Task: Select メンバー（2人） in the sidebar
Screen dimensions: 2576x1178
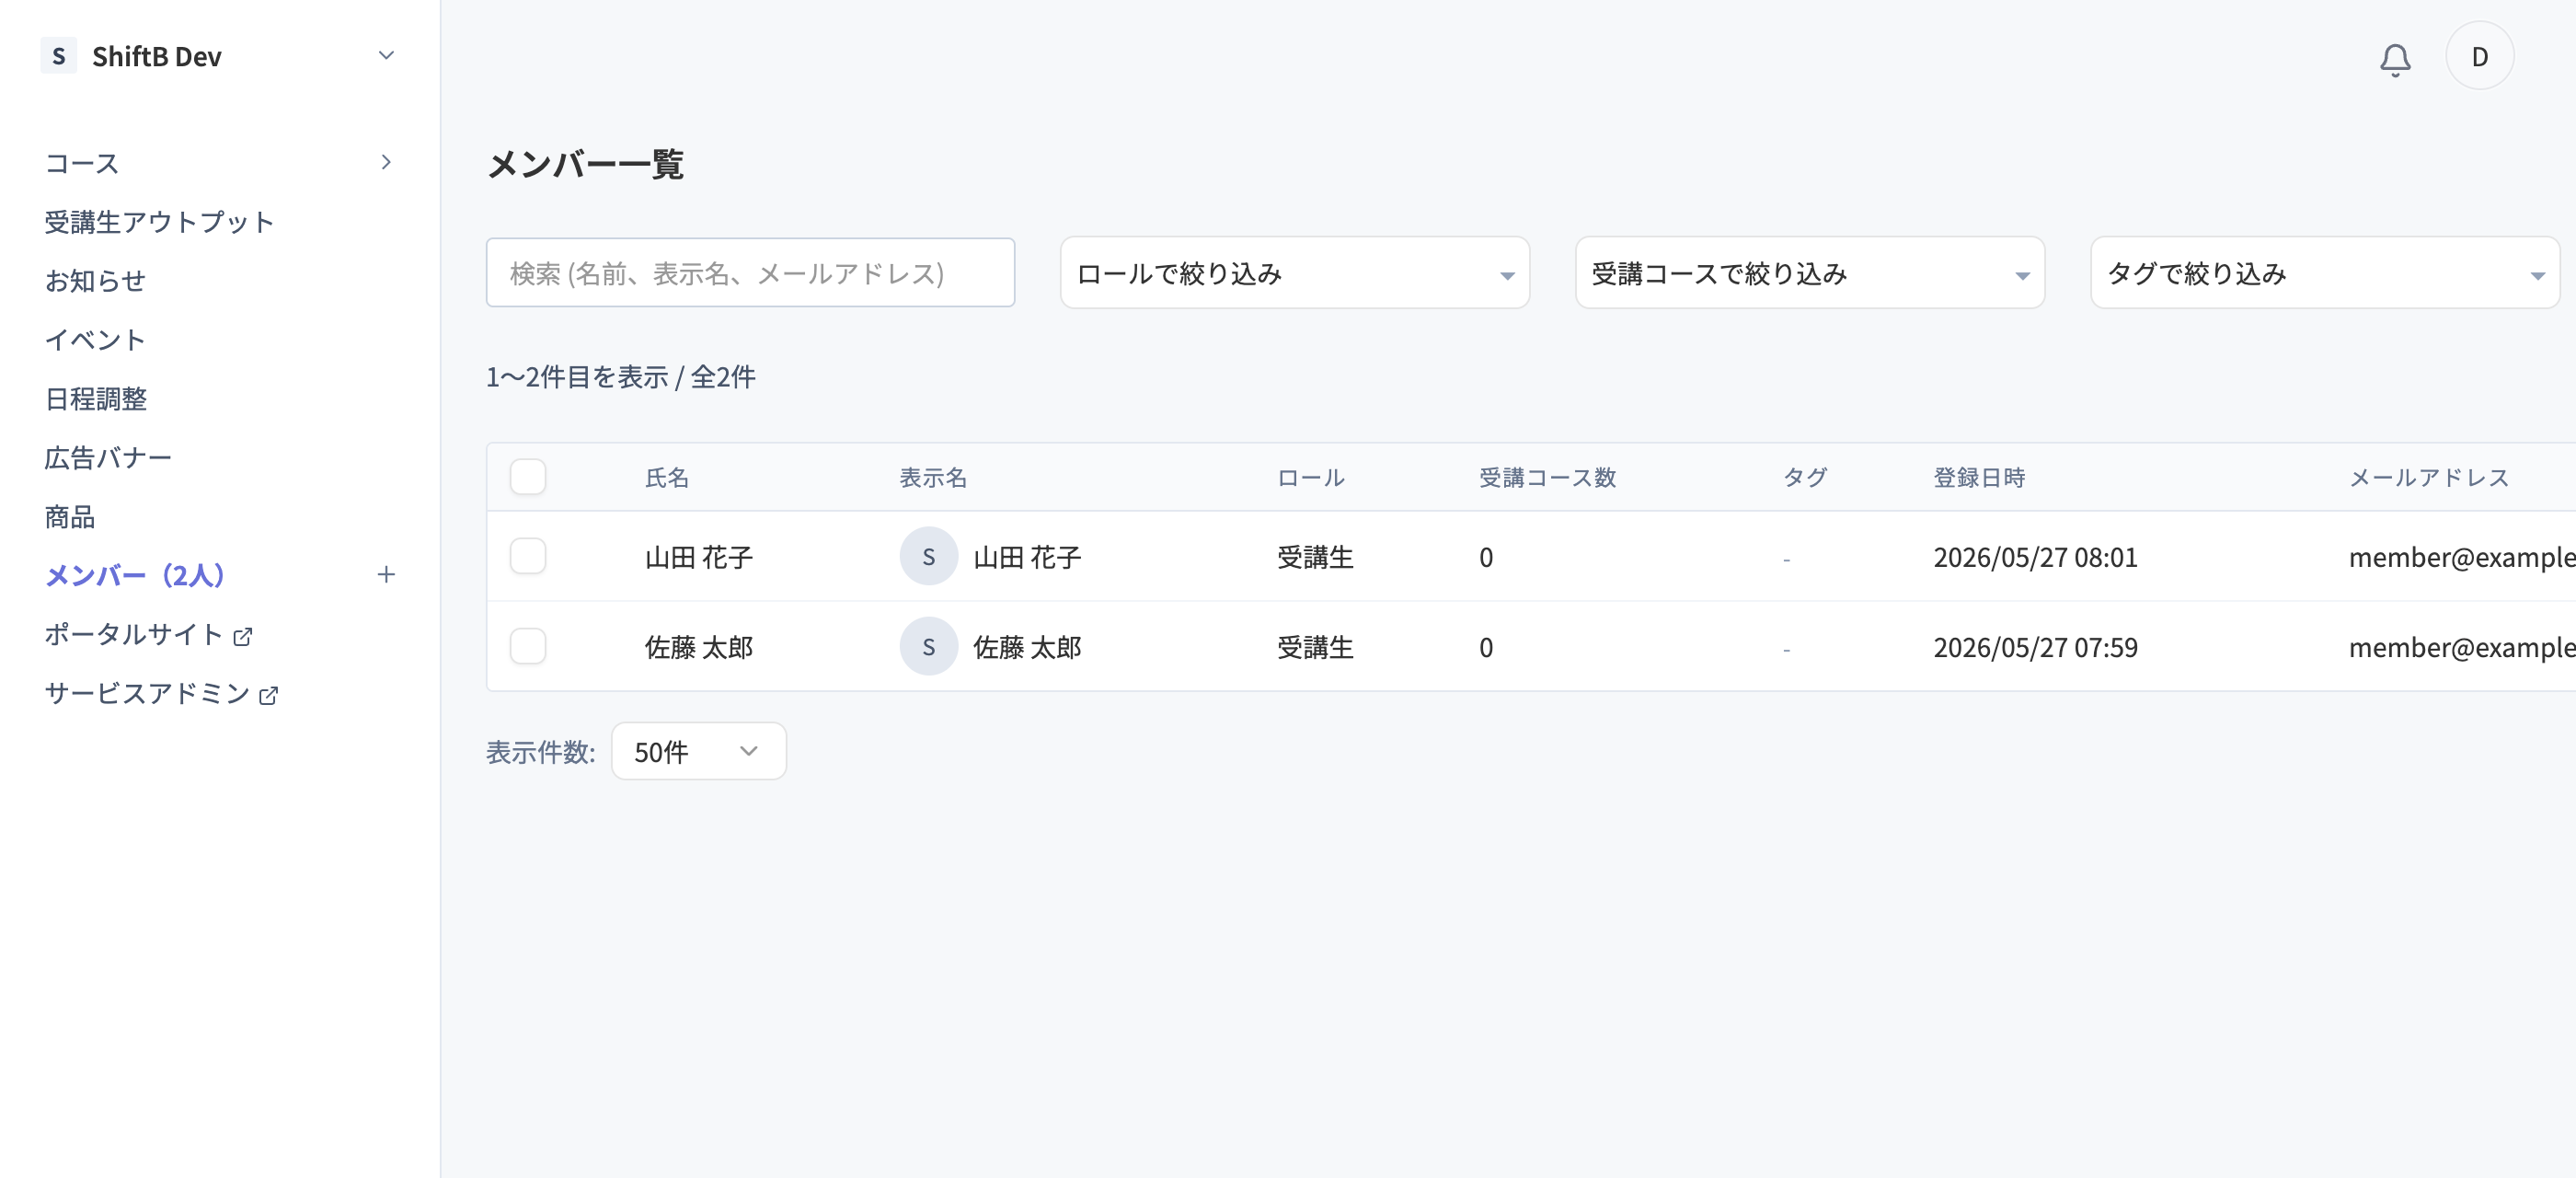Action: (x=135, y=575)
